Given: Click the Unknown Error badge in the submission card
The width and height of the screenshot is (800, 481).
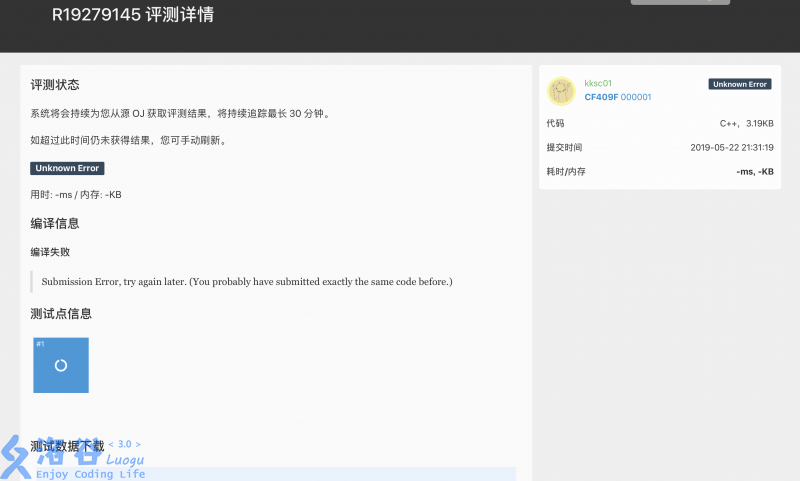Looking at the screenshot, I should click(x=740, y=84).
